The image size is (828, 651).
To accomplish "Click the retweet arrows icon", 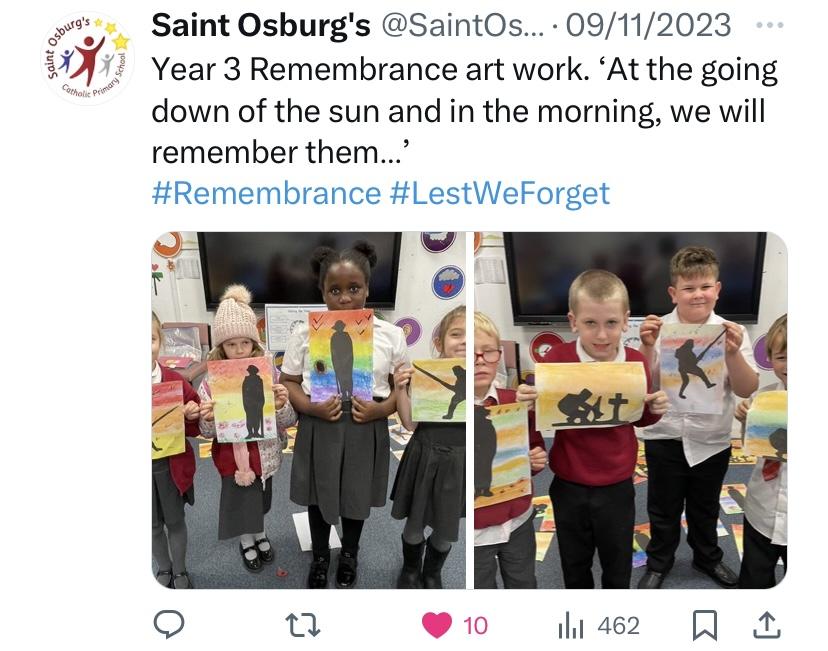I will click(303, 625).
